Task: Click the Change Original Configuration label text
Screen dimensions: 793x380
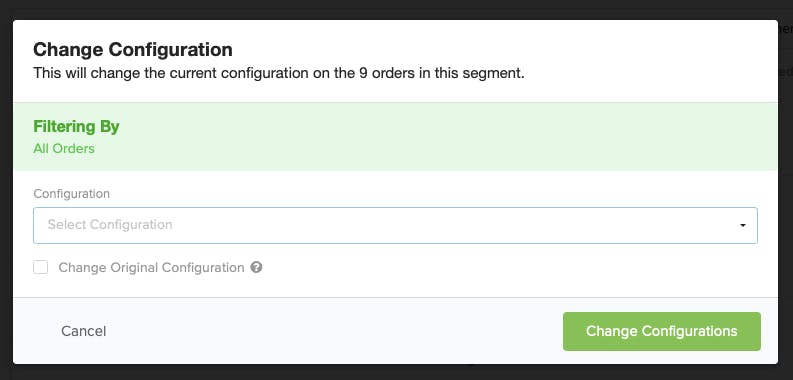Action: [151, 268]
